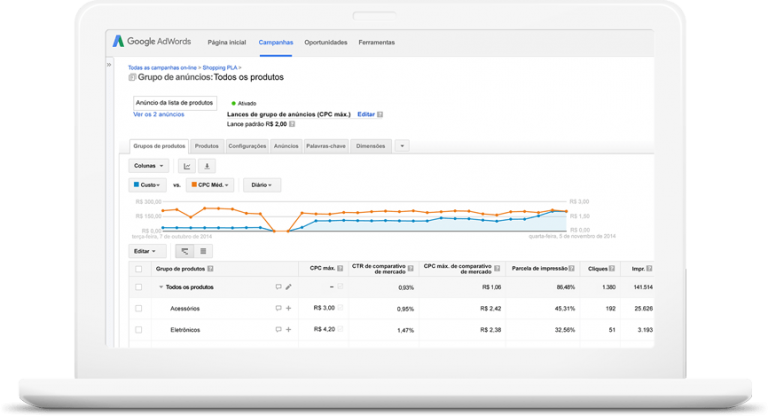Click the pencil icon for Todos os produtos
The width and height of the screenshot is (768, 416).
(x=288, y=287)
